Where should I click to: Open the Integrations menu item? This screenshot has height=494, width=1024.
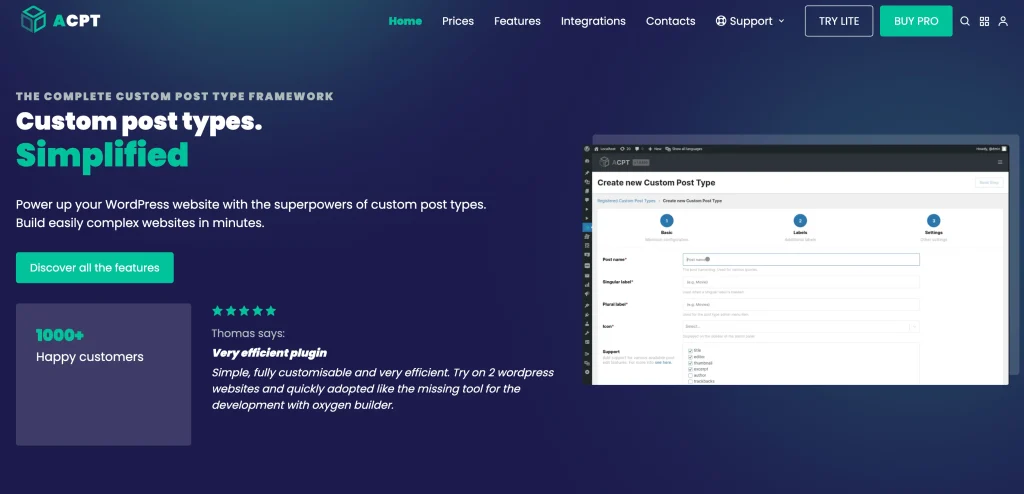click(593, 21)
